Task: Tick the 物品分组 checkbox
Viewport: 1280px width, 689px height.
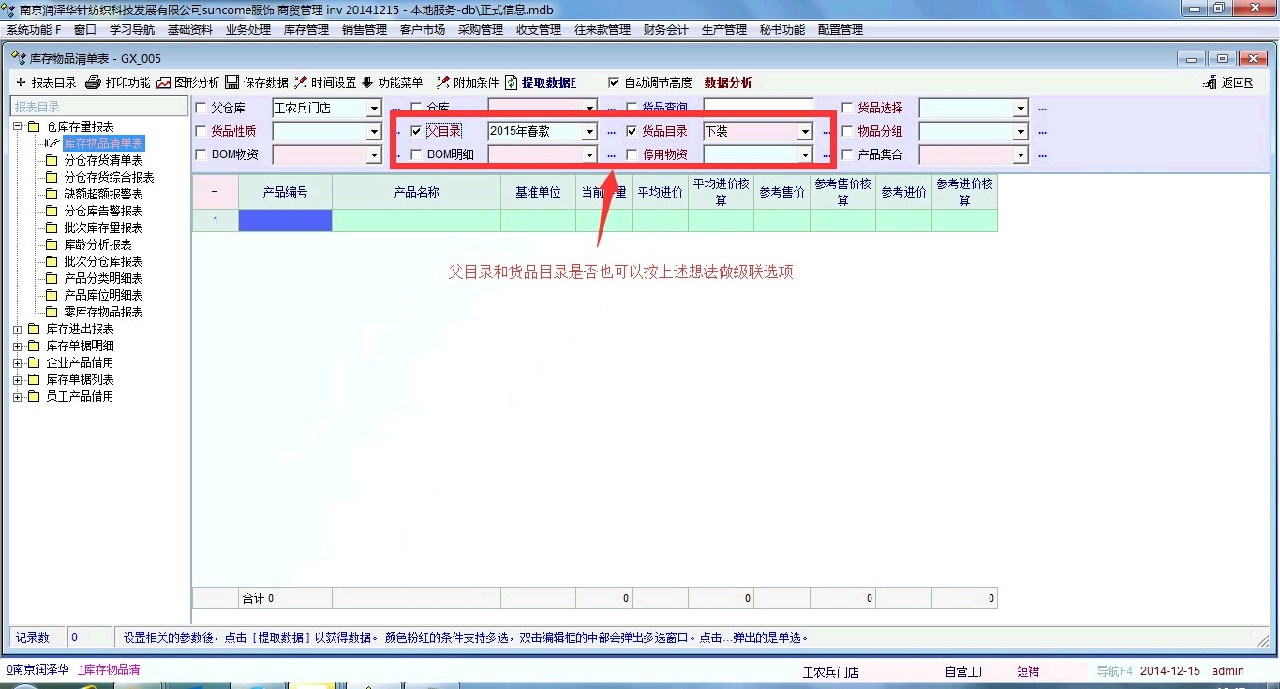Action: point(847,131)
